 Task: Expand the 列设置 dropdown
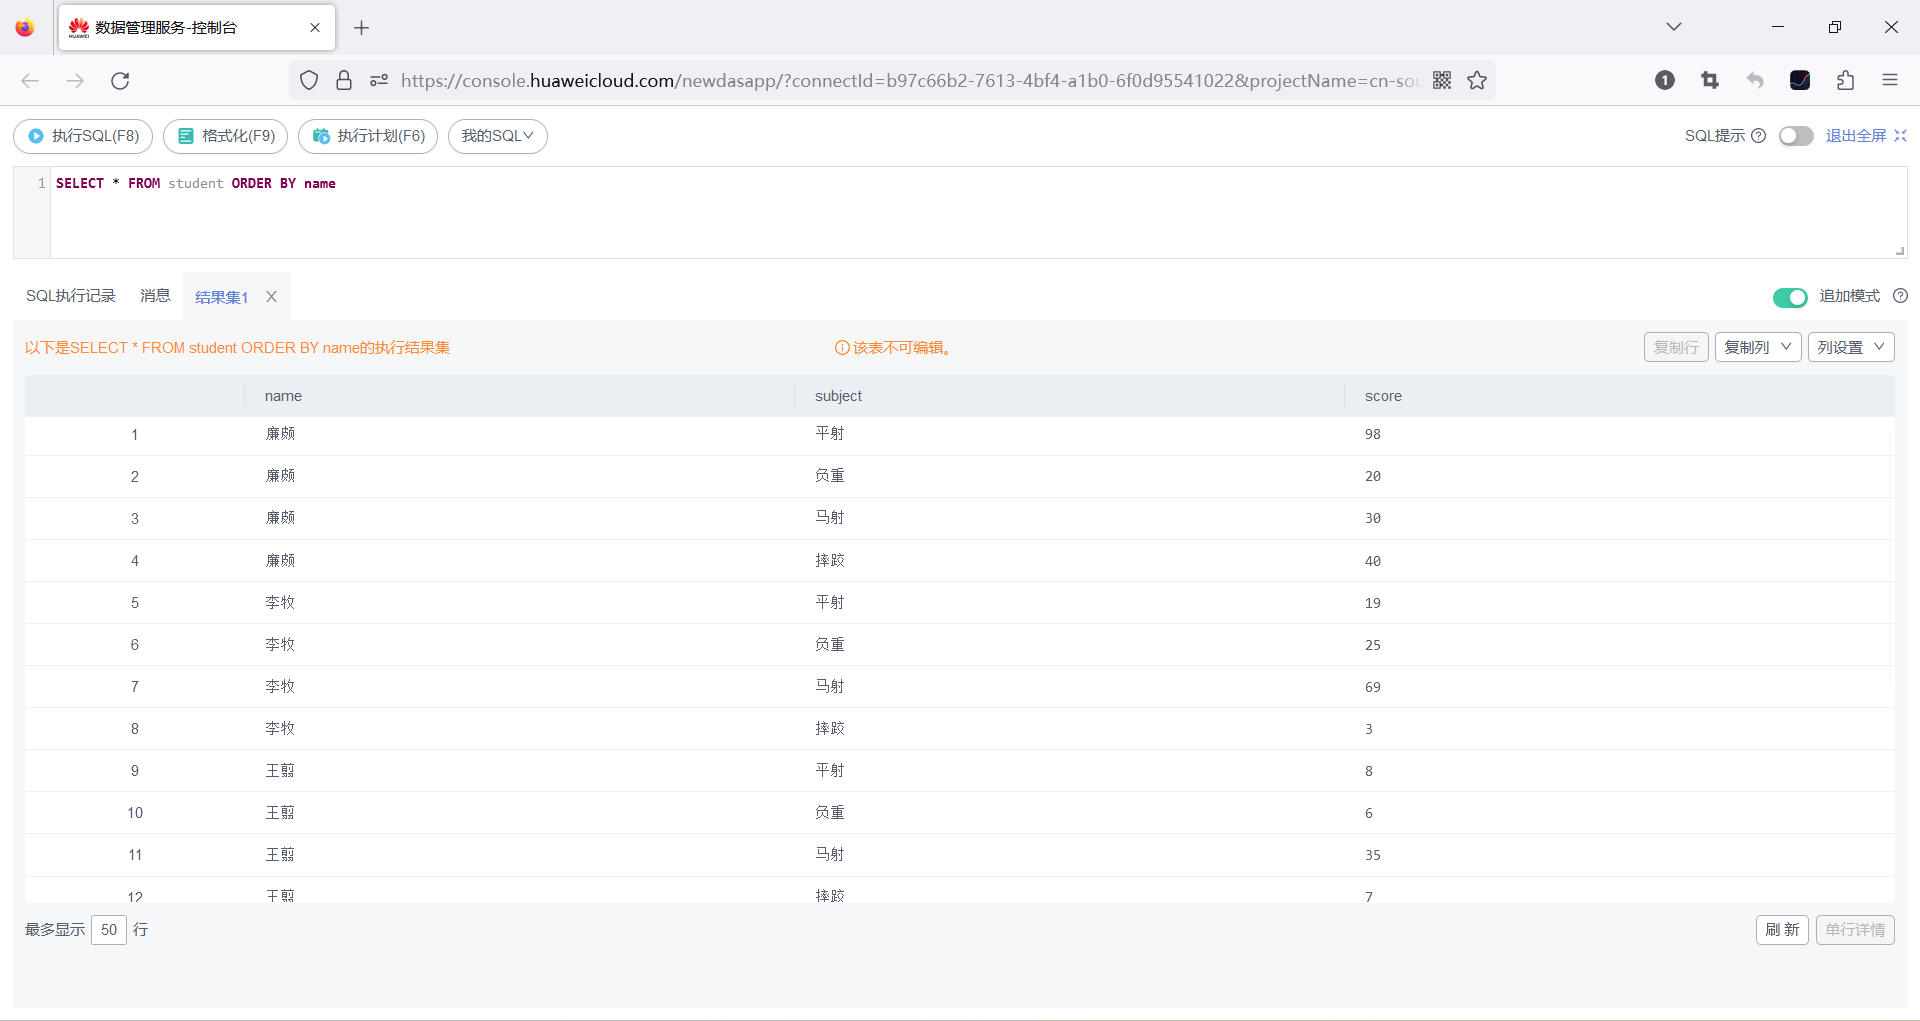point(1851,347)
